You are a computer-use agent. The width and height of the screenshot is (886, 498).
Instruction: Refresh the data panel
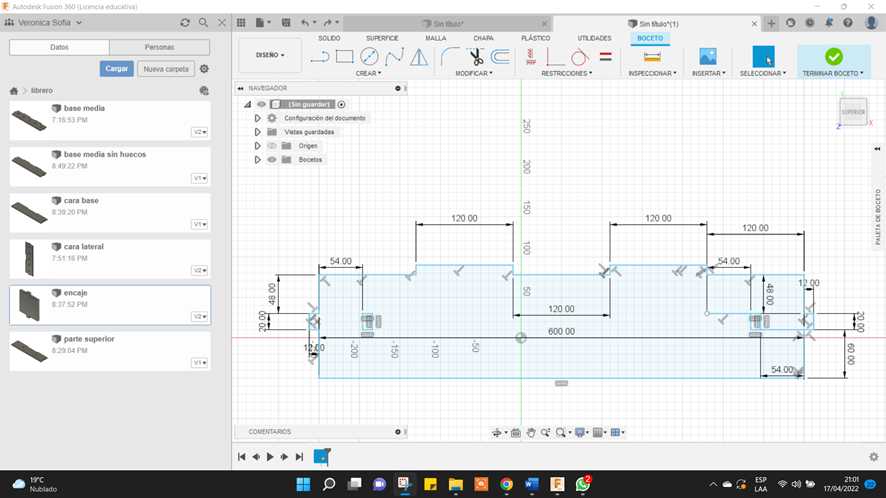point(185,23)
